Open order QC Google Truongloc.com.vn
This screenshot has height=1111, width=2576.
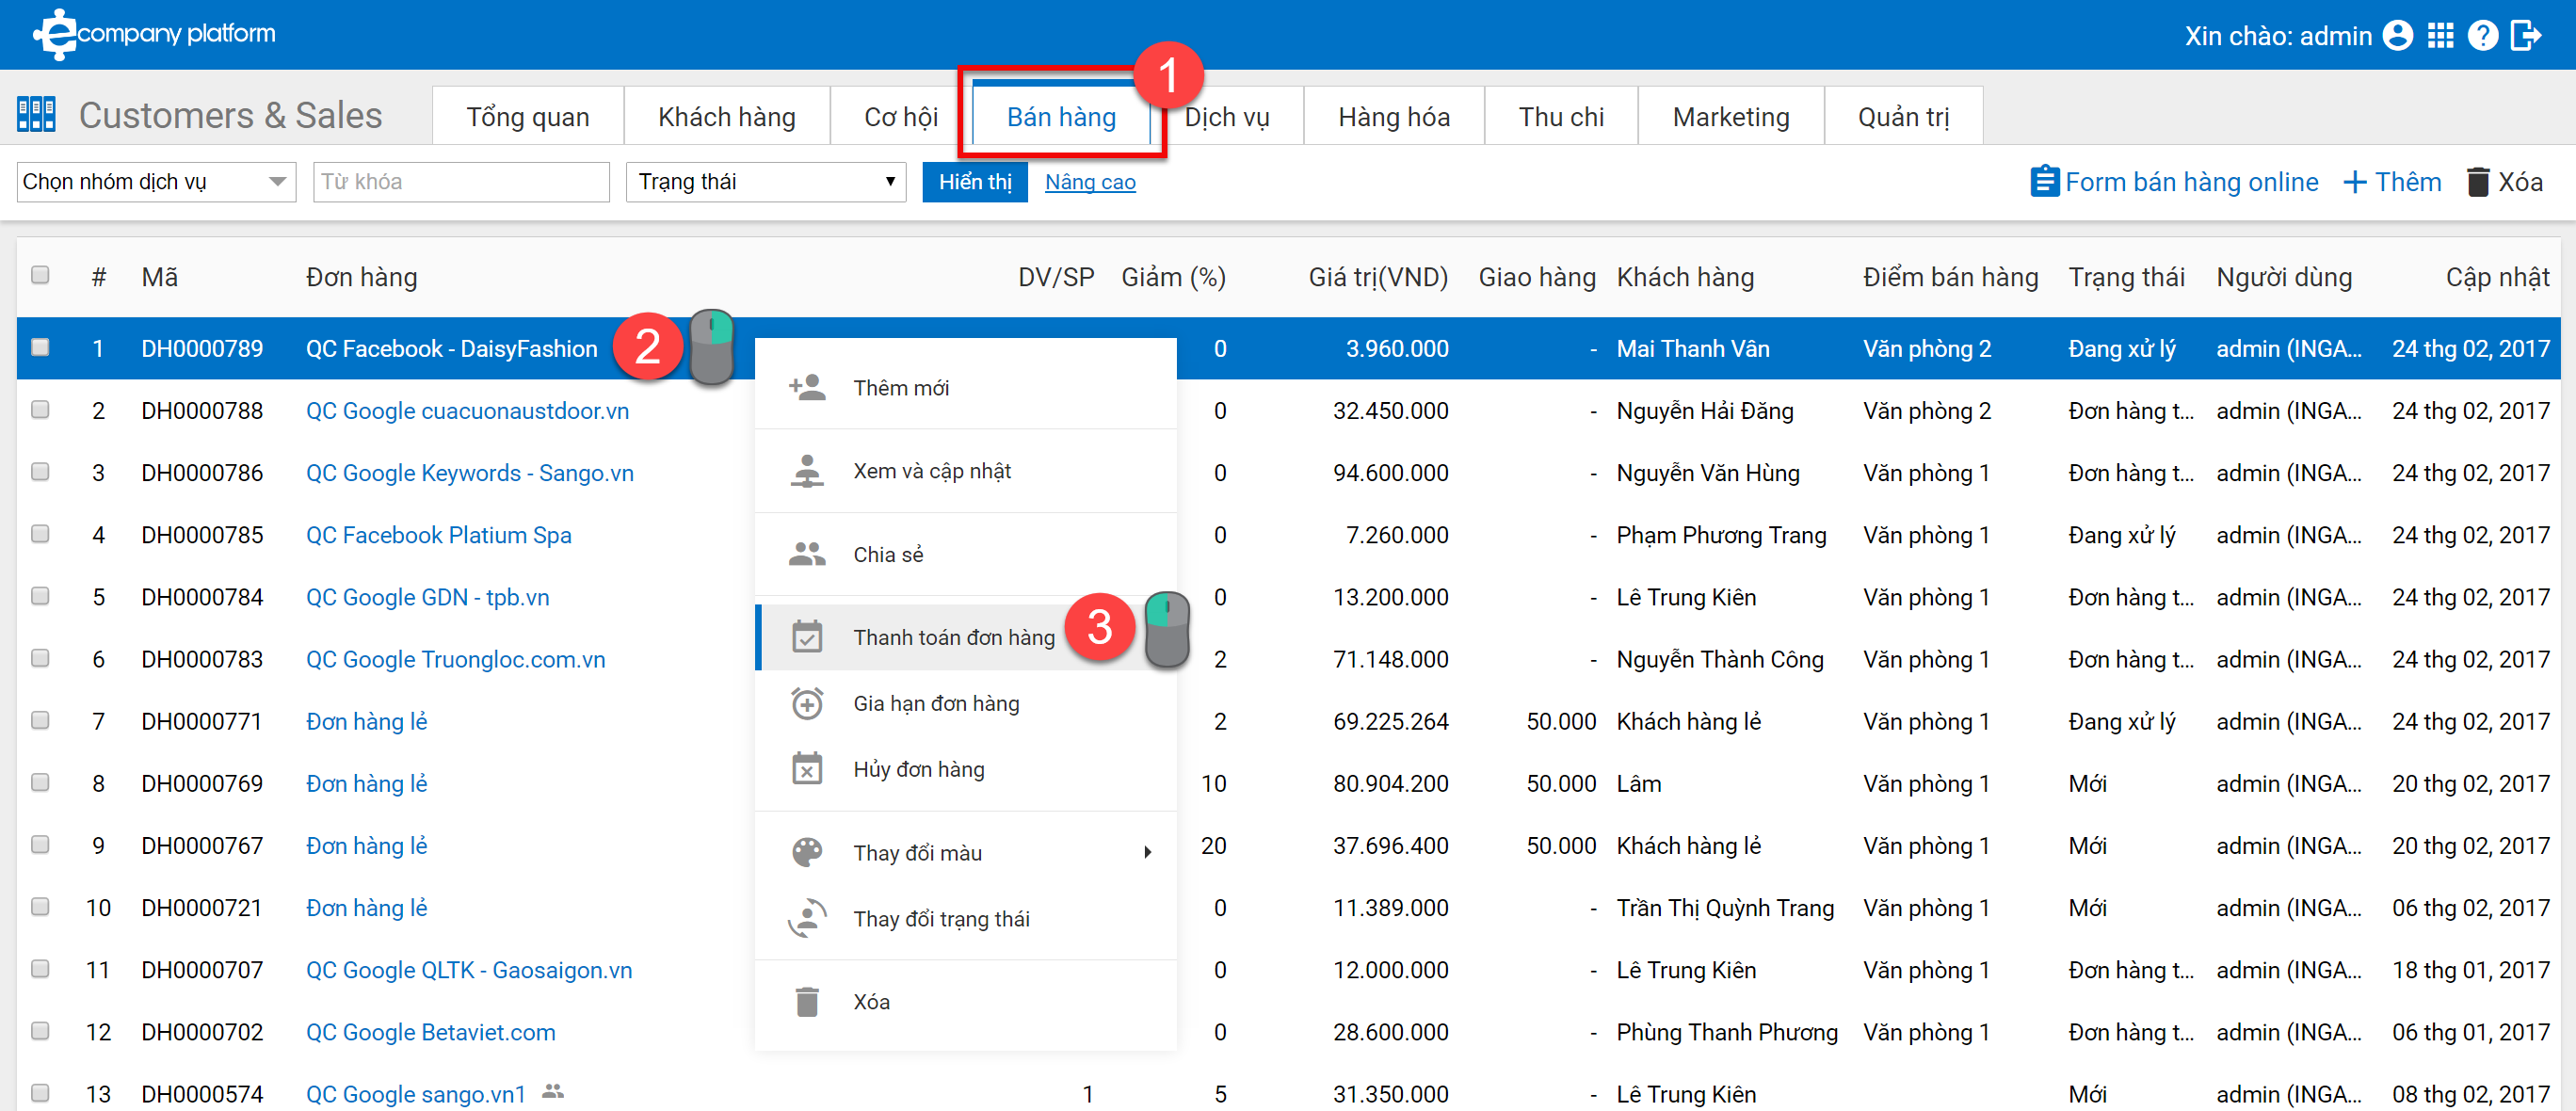point(455,659)
